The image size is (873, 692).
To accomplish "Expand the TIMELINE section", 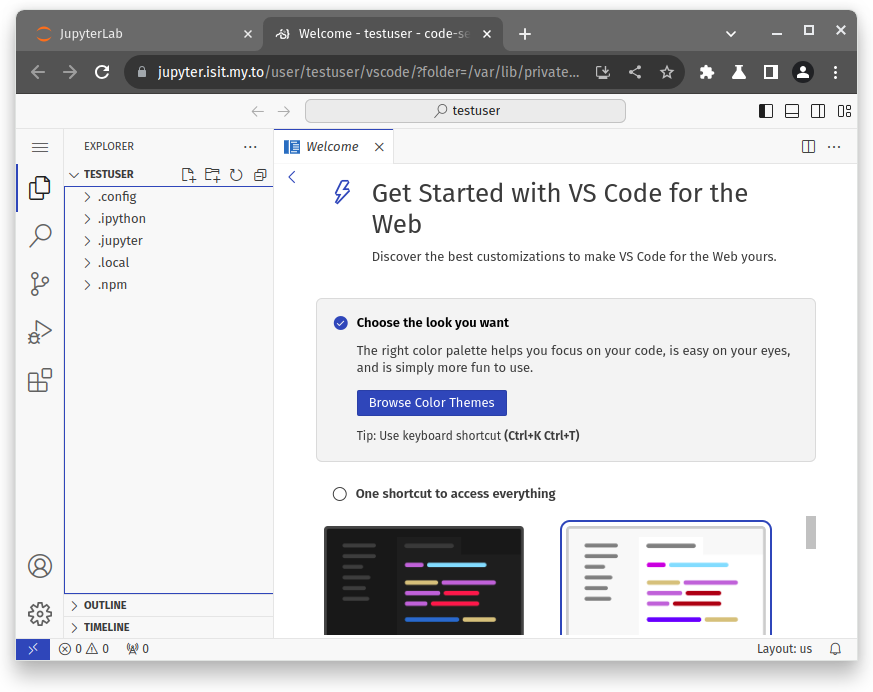I will pos(106,627).
